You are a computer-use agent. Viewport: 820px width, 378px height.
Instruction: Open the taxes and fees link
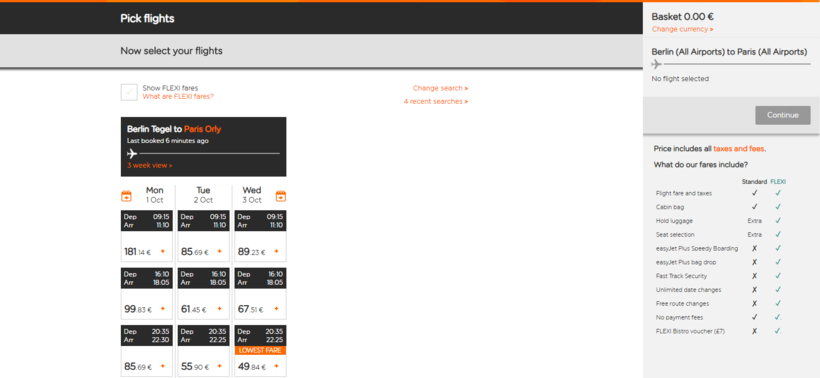739,149
